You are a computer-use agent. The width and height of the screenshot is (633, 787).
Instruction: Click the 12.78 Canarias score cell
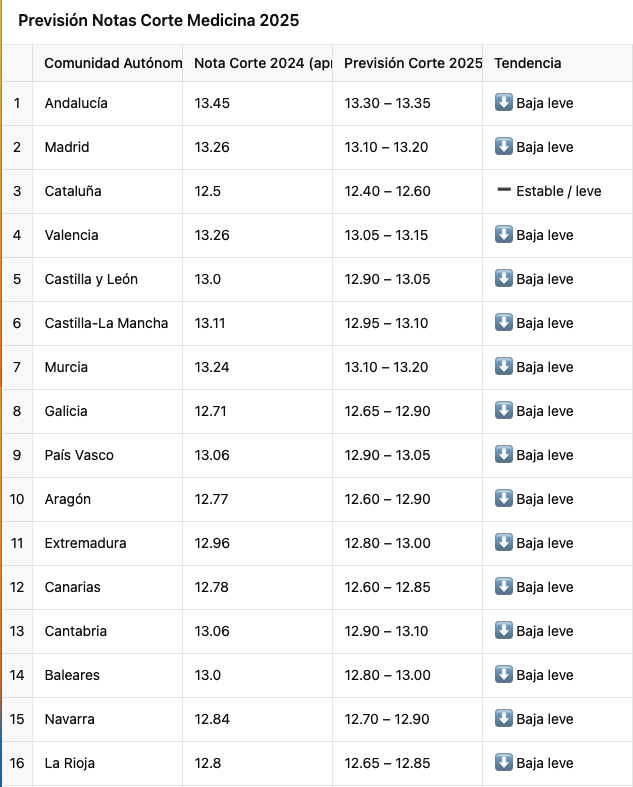tap(258, 587)
